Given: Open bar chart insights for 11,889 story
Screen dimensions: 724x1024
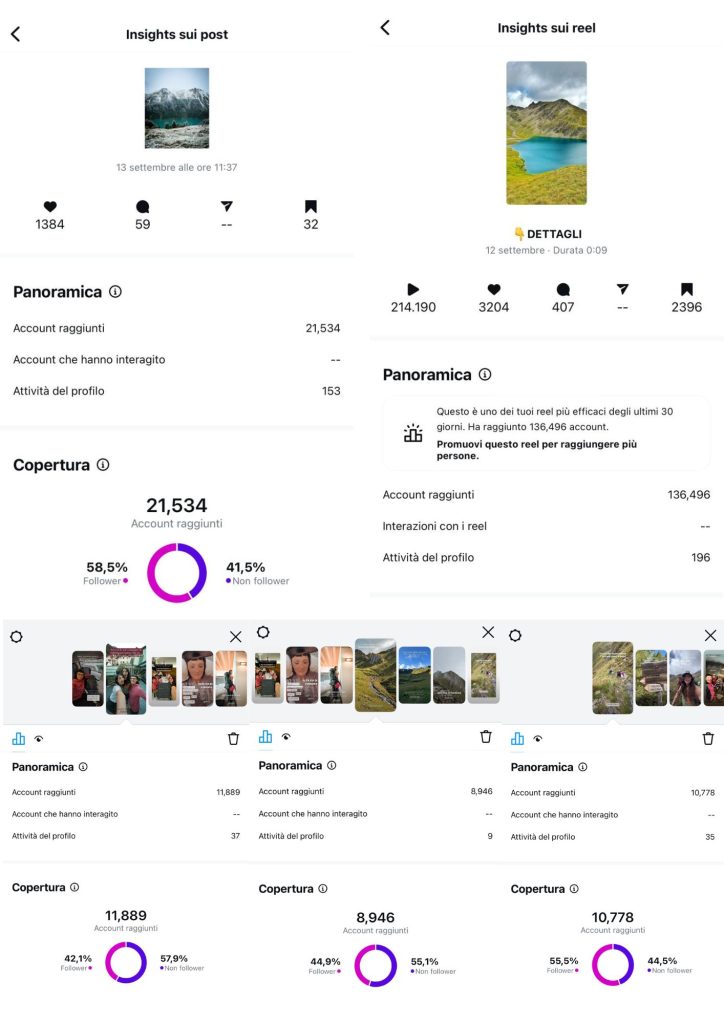Looking at the screenshot, I should (x=18, y=739).
